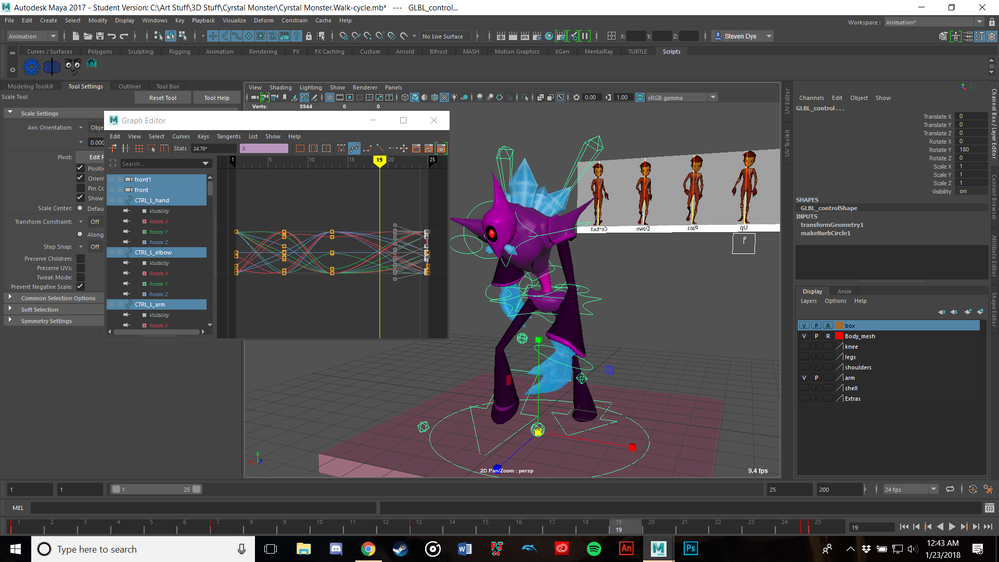Image resolution: width=999 pixels, height=562 pixels.
Task: Open the viewport Shading menu
Action: (x=280, y=87)
